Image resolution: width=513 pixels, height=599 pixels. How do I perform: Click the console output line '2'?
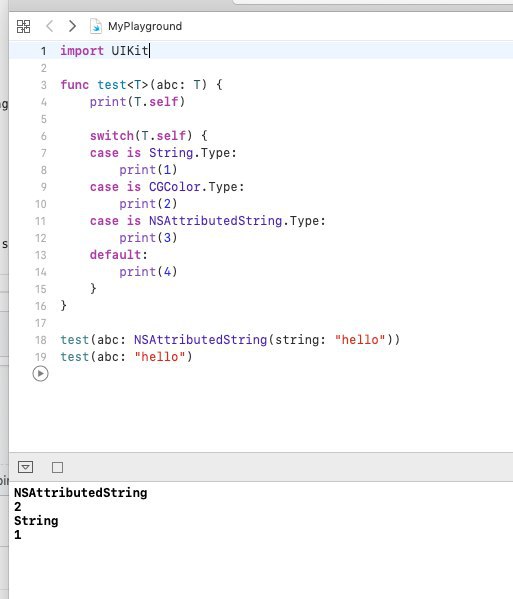(18, 507)
